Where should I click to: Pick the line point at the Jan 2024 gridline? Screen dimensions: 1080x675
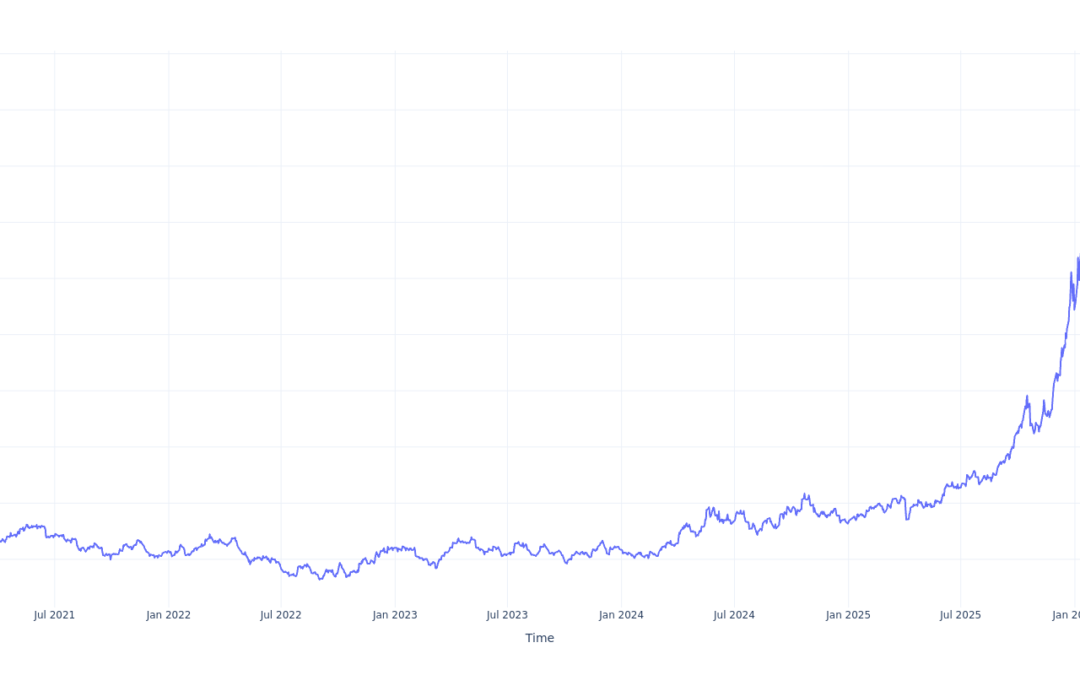coord(621,552)
